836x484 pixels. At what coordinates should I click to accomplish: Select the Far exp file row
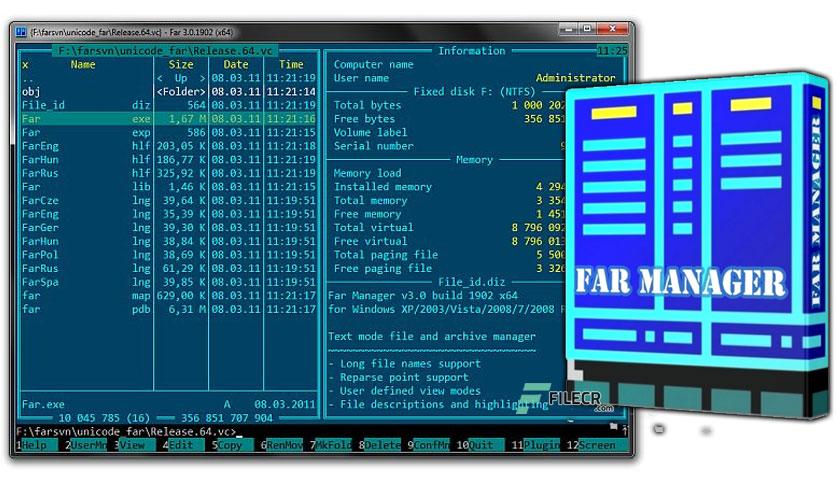pyautogui.click(x=168, y=132)
